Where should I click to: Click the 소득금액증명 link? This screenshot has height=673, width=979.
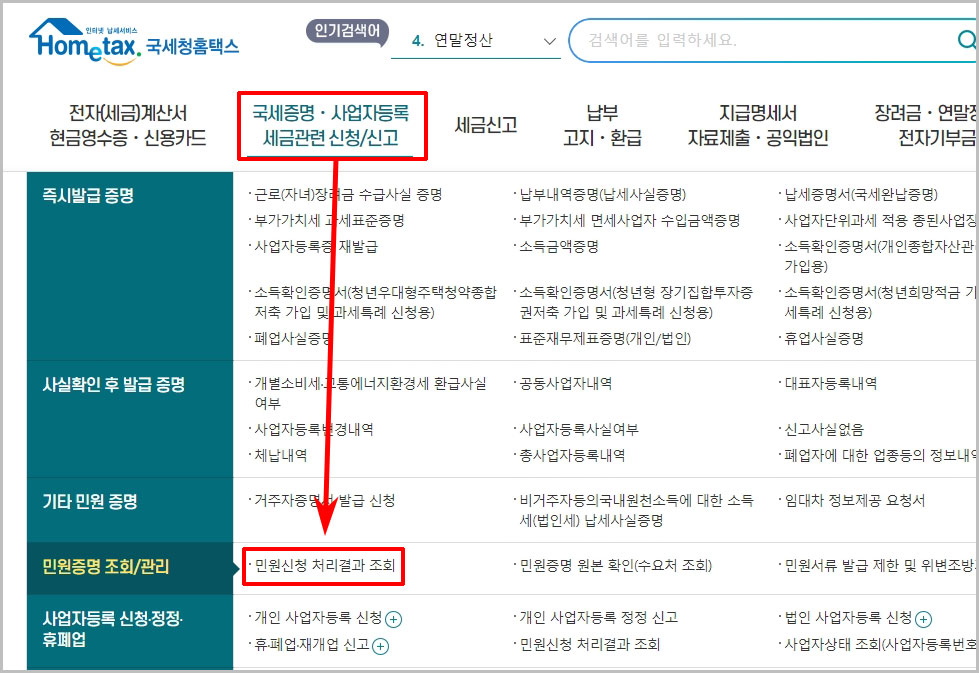558,249
